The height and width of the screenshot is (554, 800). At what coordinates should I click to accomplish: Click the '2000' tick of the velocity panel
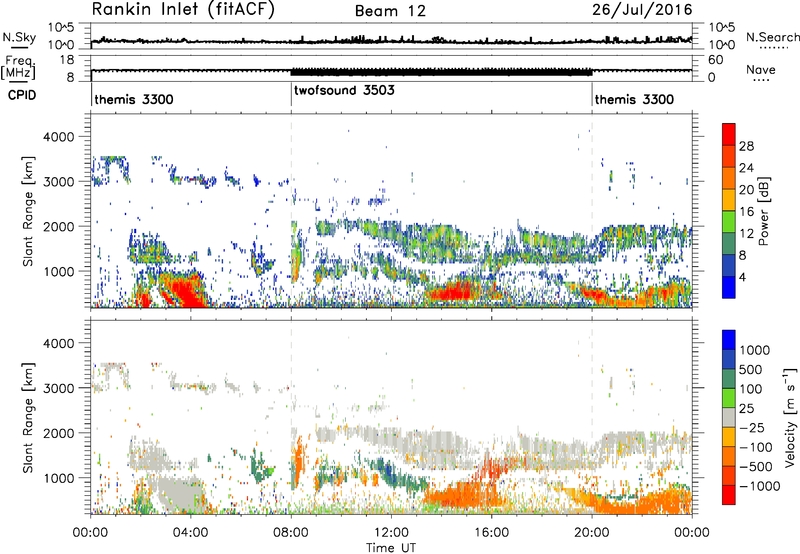[x=59, y=433]
